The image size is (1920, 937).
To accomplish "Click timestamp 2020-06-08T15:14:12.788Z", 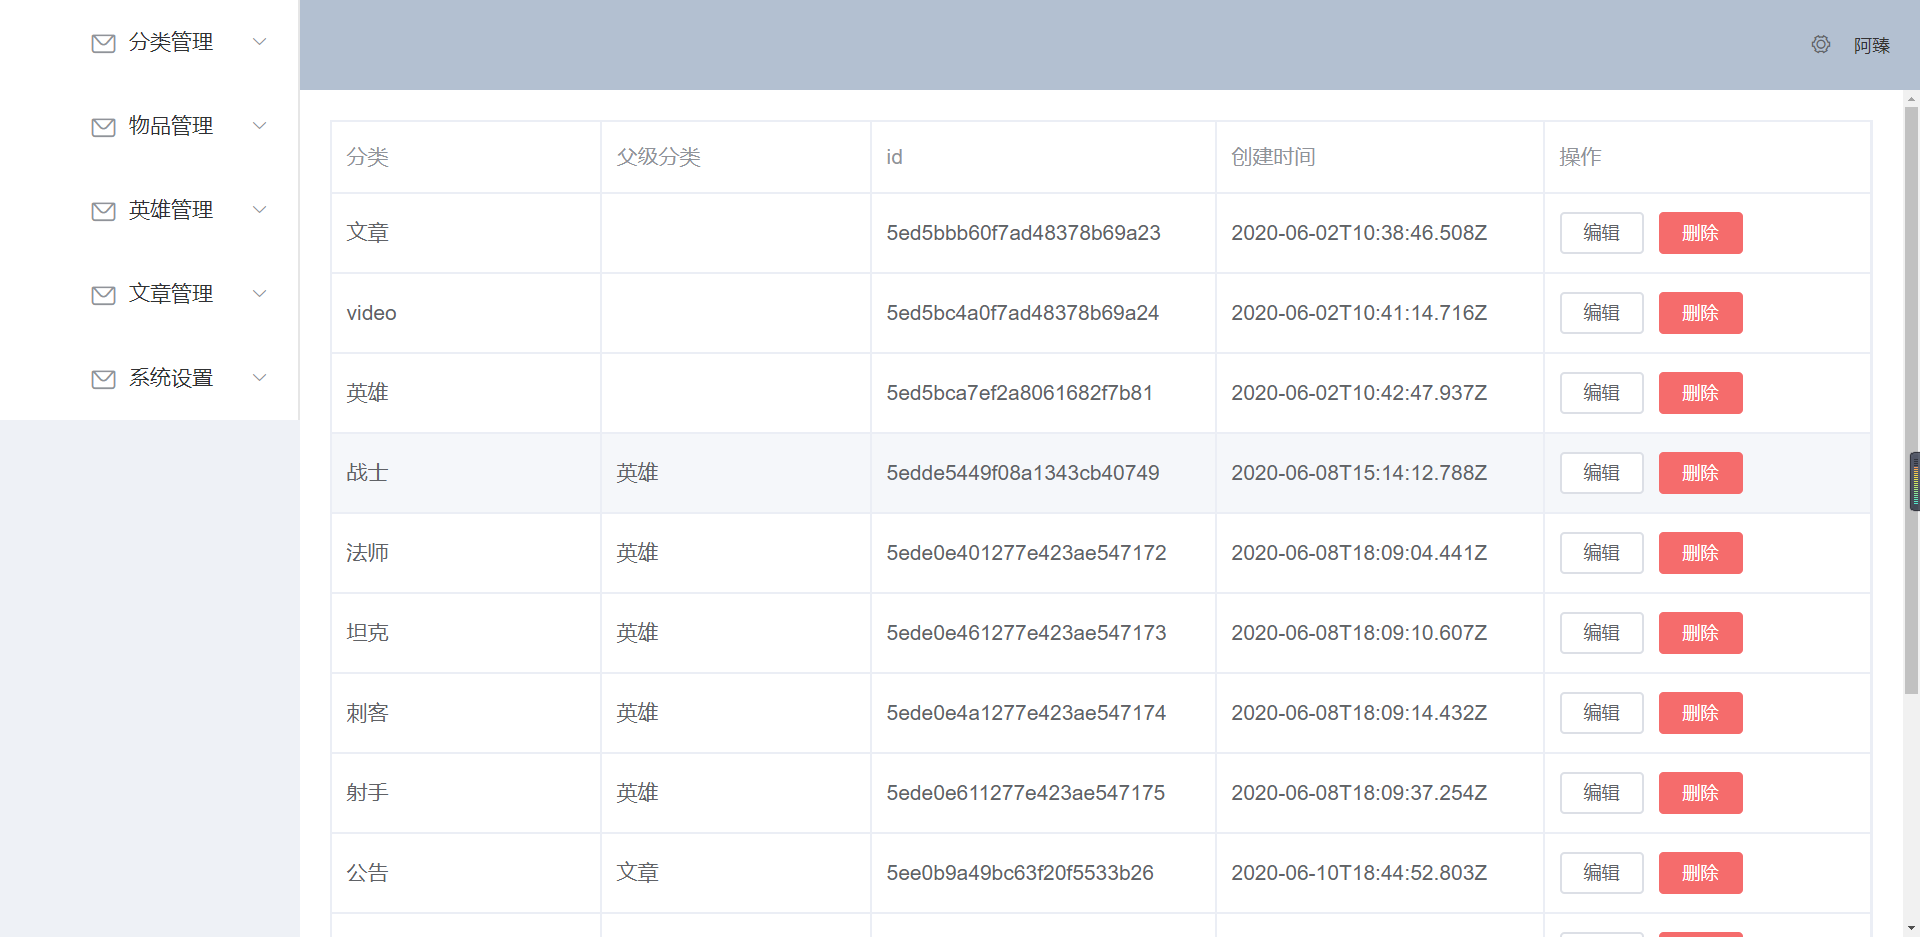I will click(1359, 473).
